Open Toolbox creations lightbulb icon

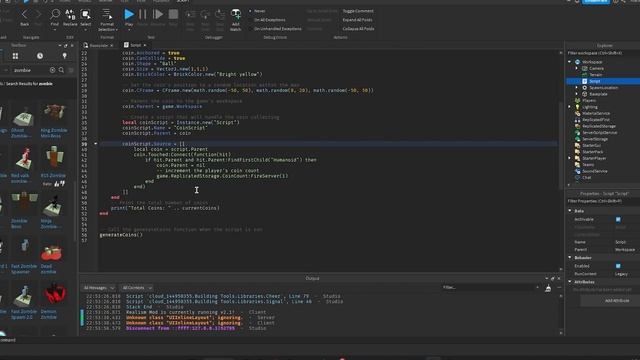[x=64, y=56]
